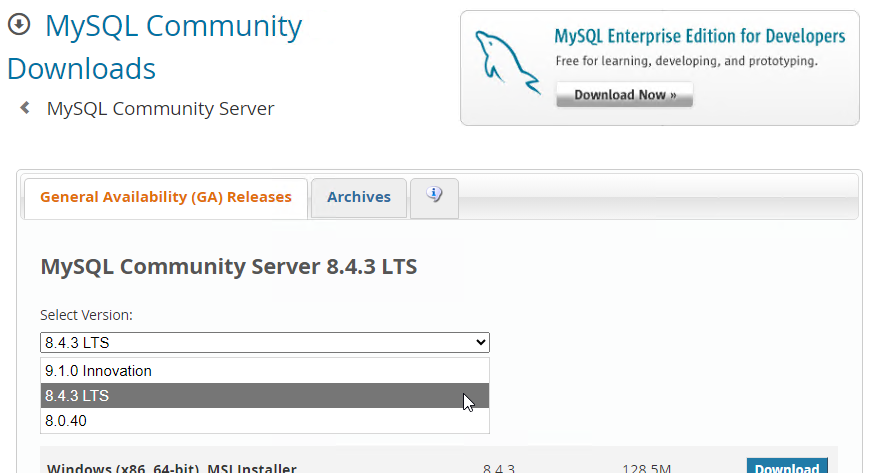
Task: Open the information tab icon
Action: click(x=434, y=195)
